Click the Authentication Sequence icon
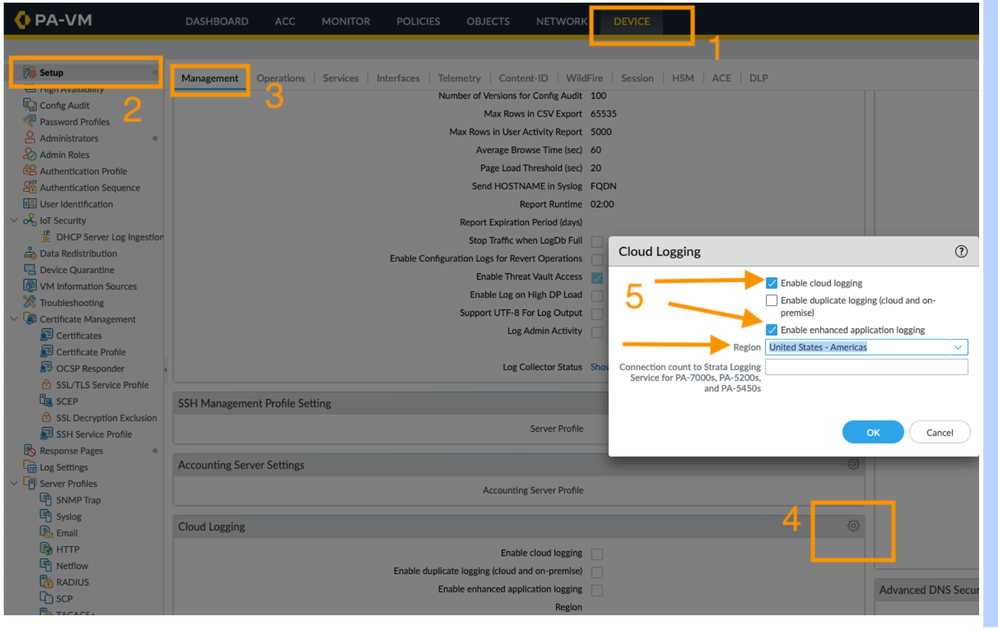The height and width of the screenshot is (630, 998). (29, 187)
